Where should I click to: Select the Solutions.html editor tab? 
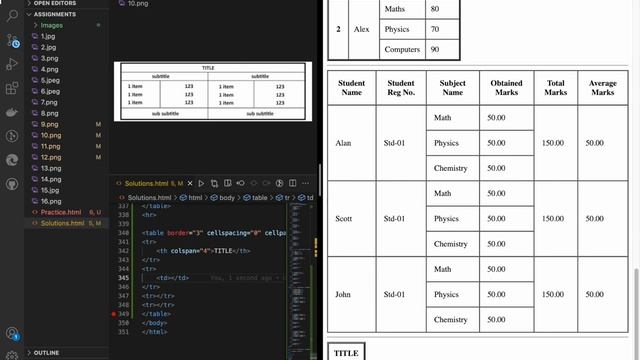click(150, 183)
